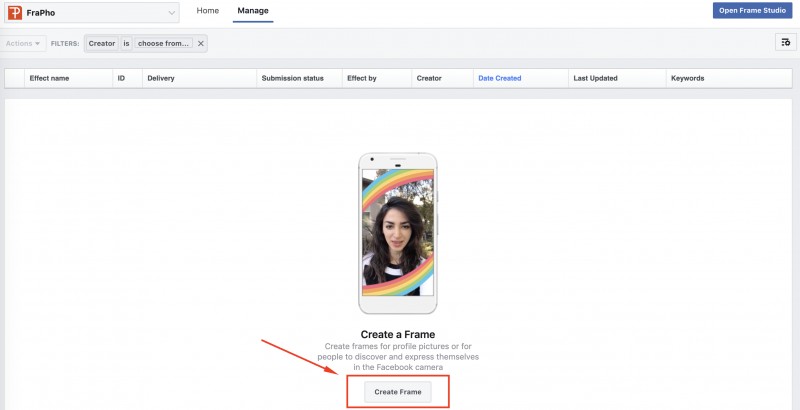Switch to the Home tab

click(208, 11)
